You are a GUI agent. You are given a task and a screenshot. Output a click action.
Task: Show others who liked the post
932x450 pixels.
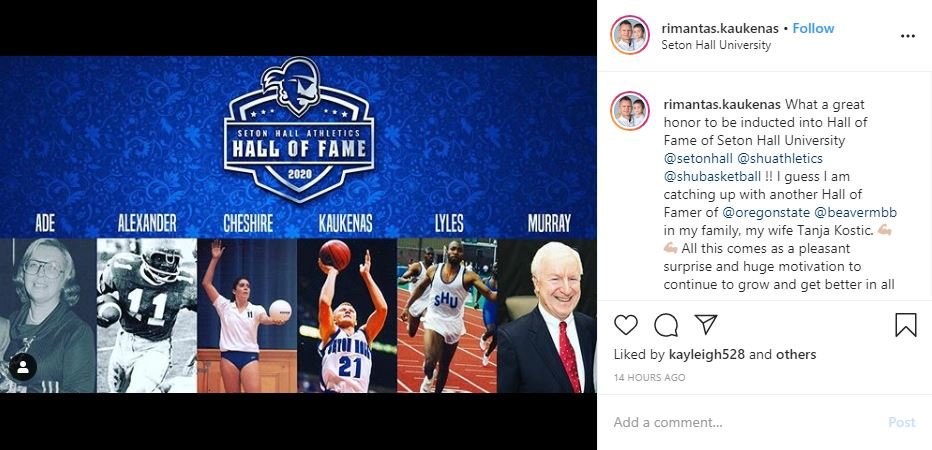click(796, 355)
